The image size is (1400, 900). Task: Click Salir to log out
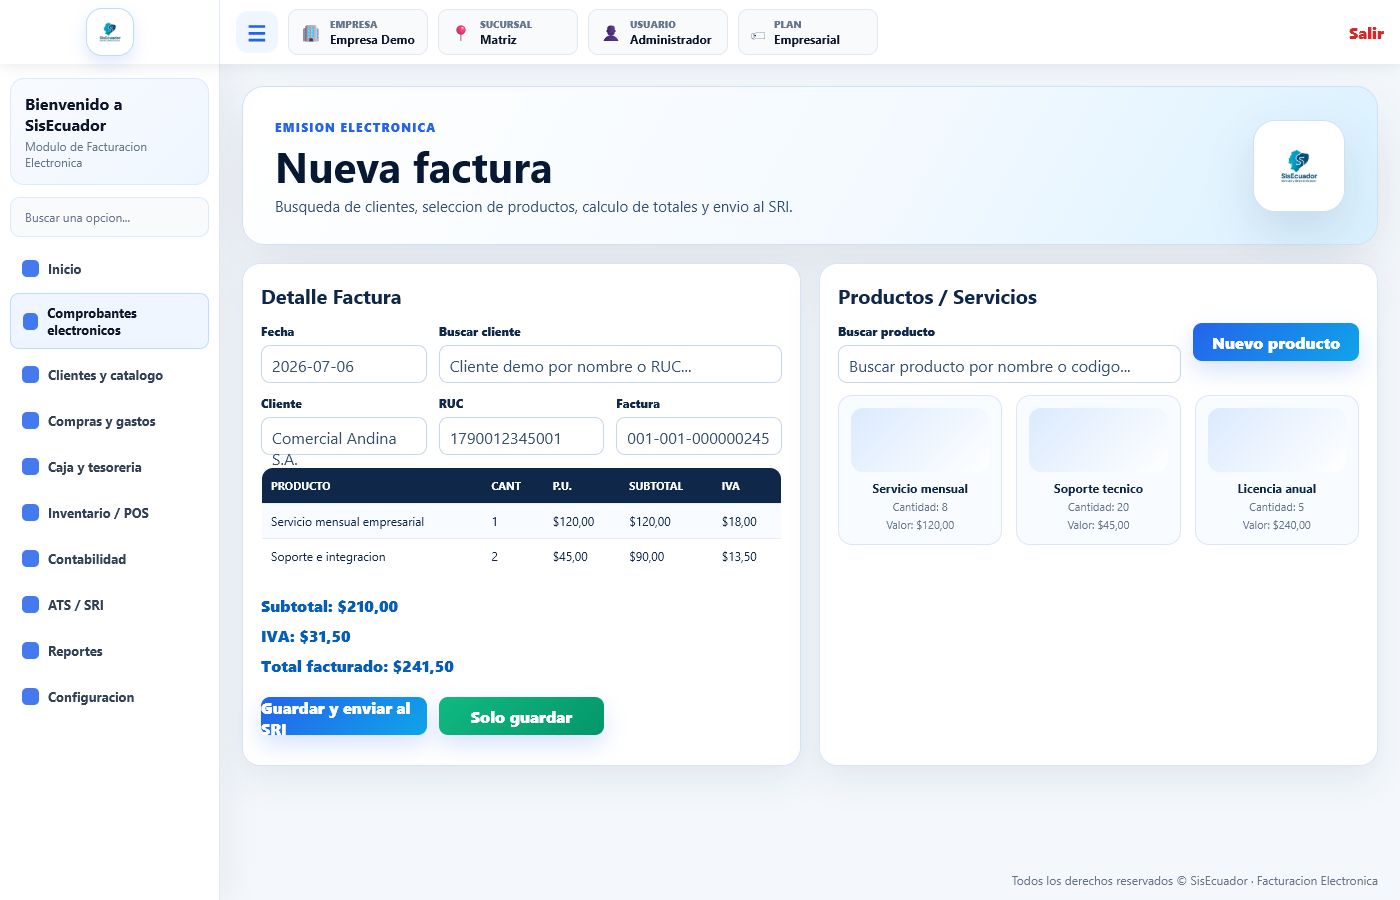pos(1366,33)
